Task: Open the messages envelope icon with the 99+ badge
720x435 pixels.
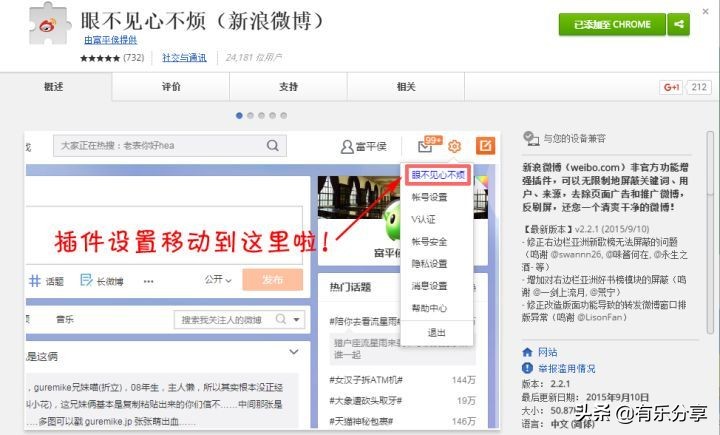Action: (x=426, y=146)
